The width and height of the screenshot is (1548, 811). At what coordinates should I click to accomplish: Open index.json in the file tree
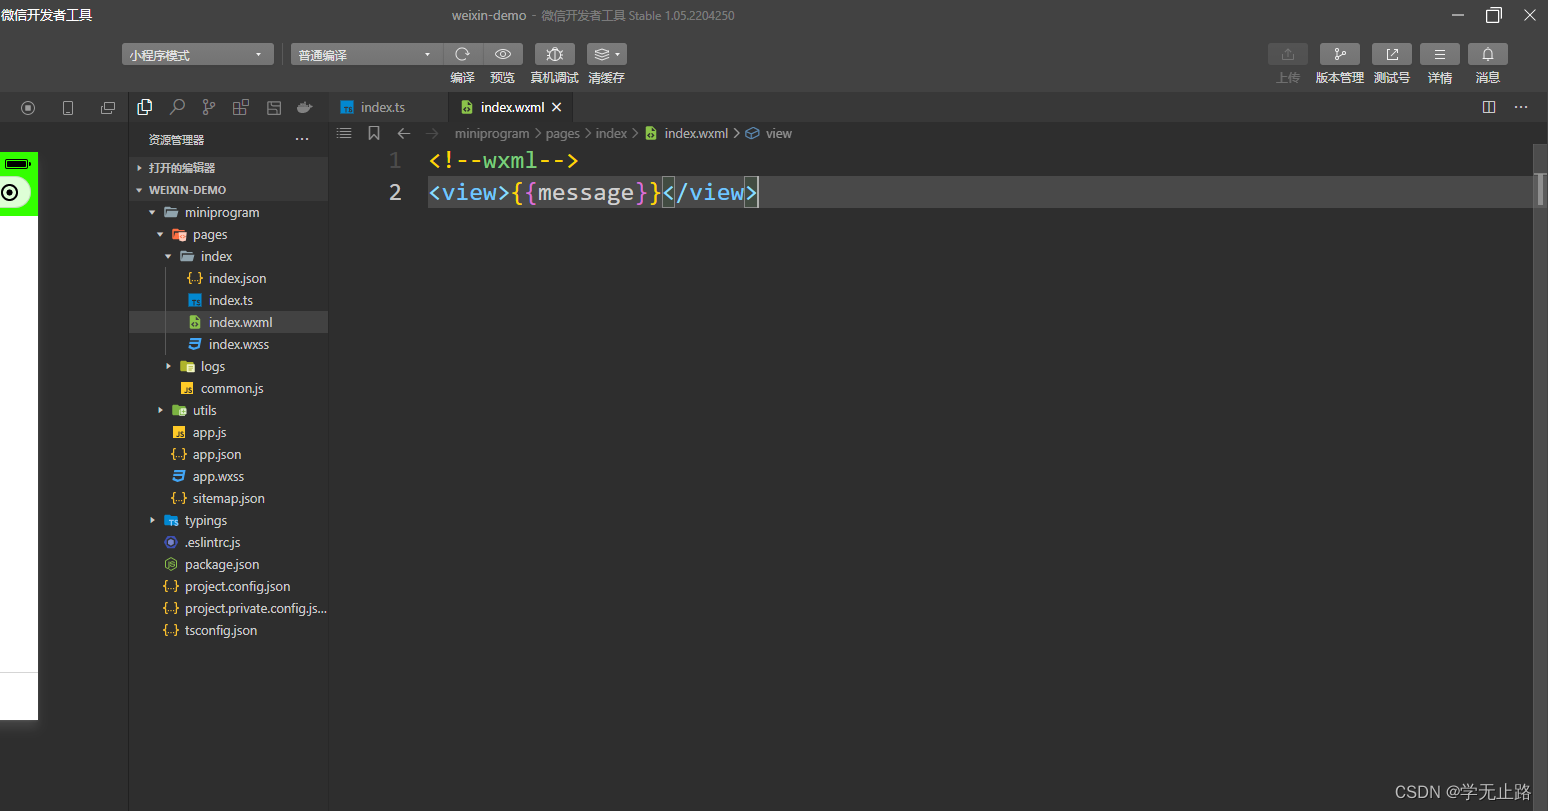pyautogui.click(x=228, y=278)
